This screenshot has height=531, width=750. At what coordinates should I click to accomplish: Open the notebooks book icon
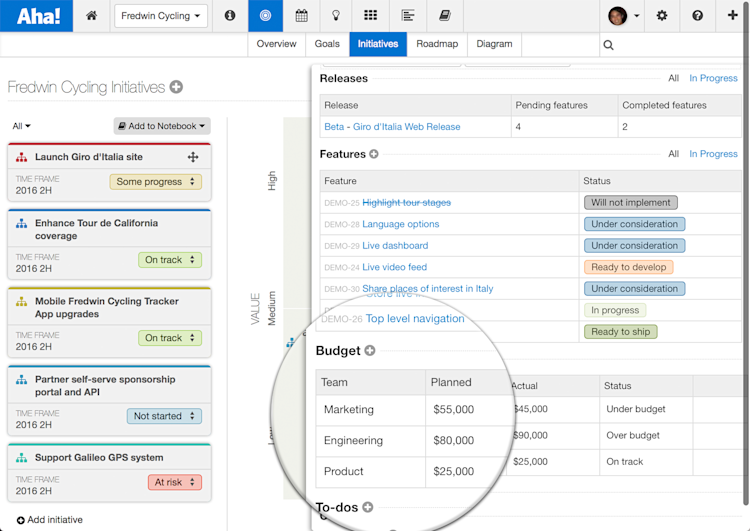445,16
